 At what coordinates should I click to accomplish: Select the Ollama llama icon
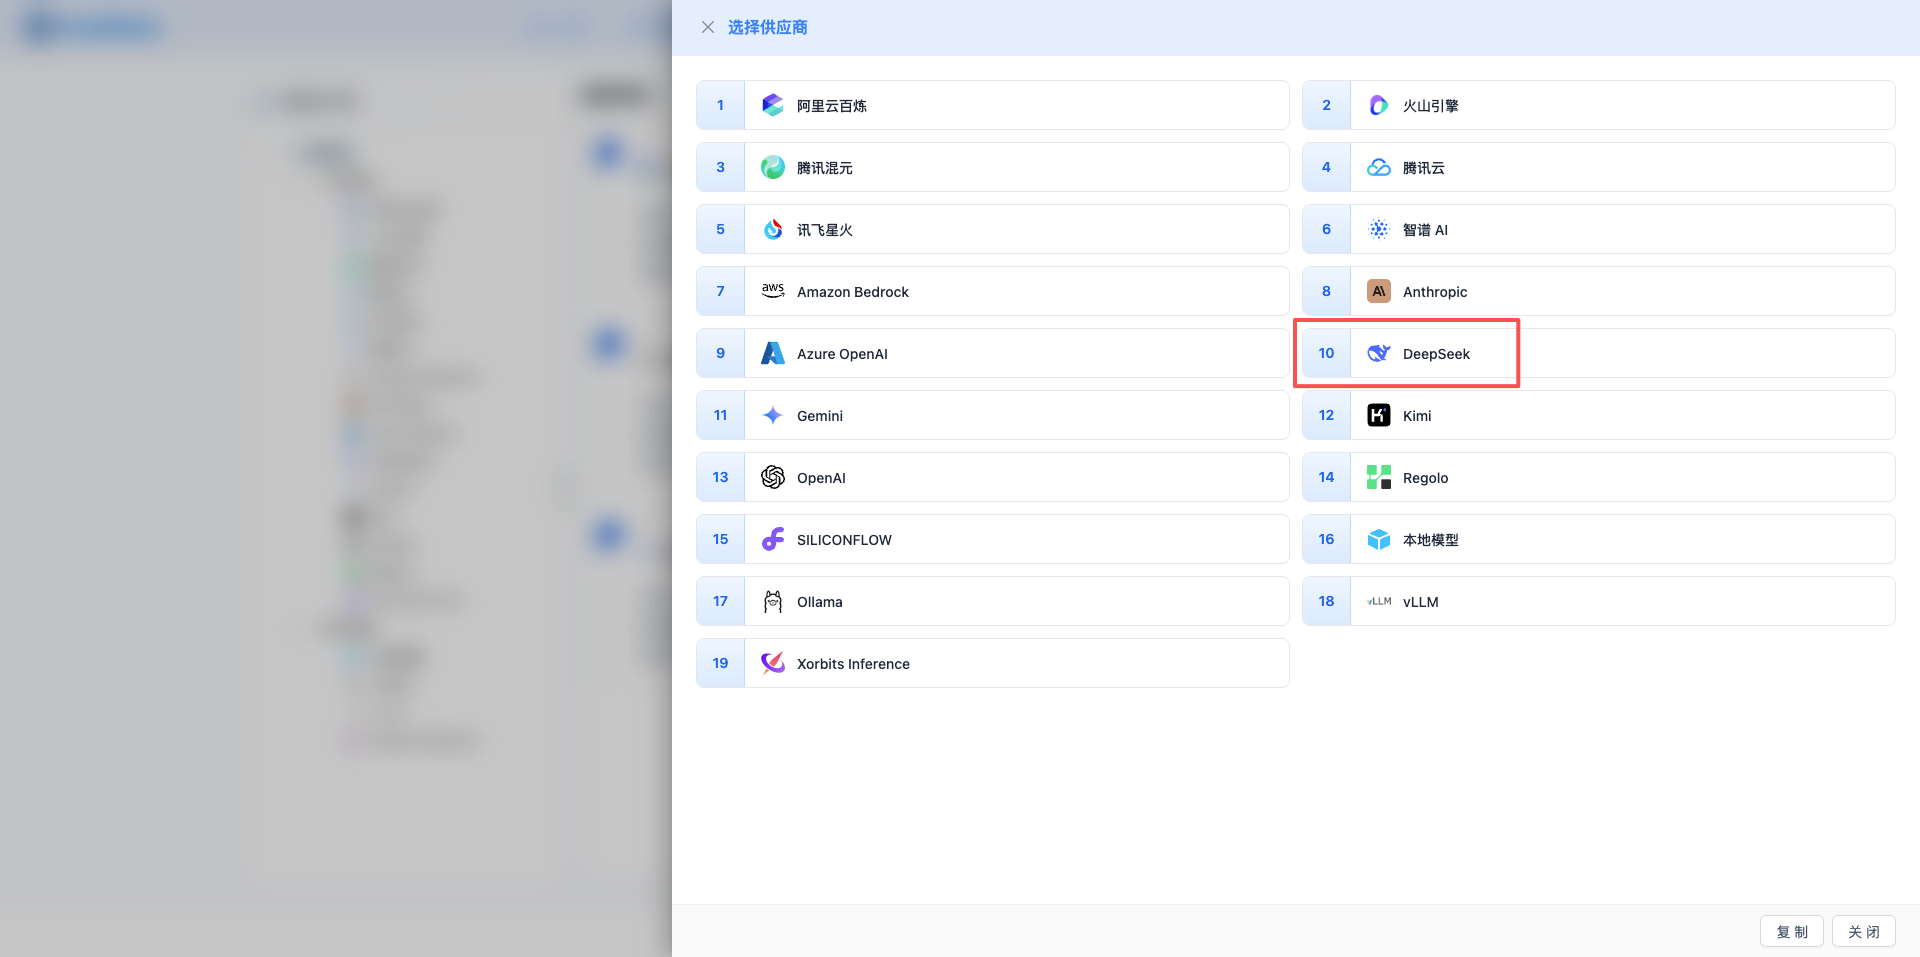pyautogui.click(x=772, y=601)
